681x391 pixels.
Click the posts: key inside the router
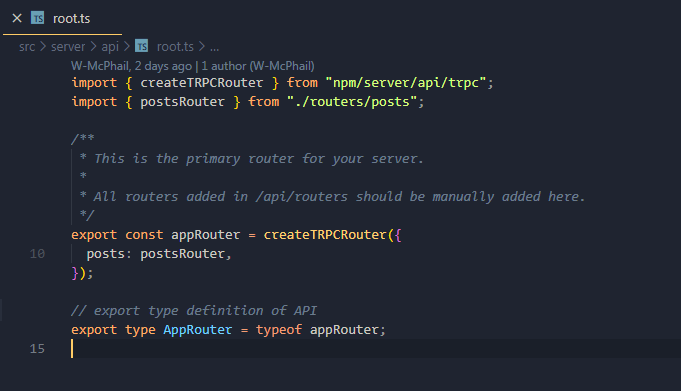point(109,254)
